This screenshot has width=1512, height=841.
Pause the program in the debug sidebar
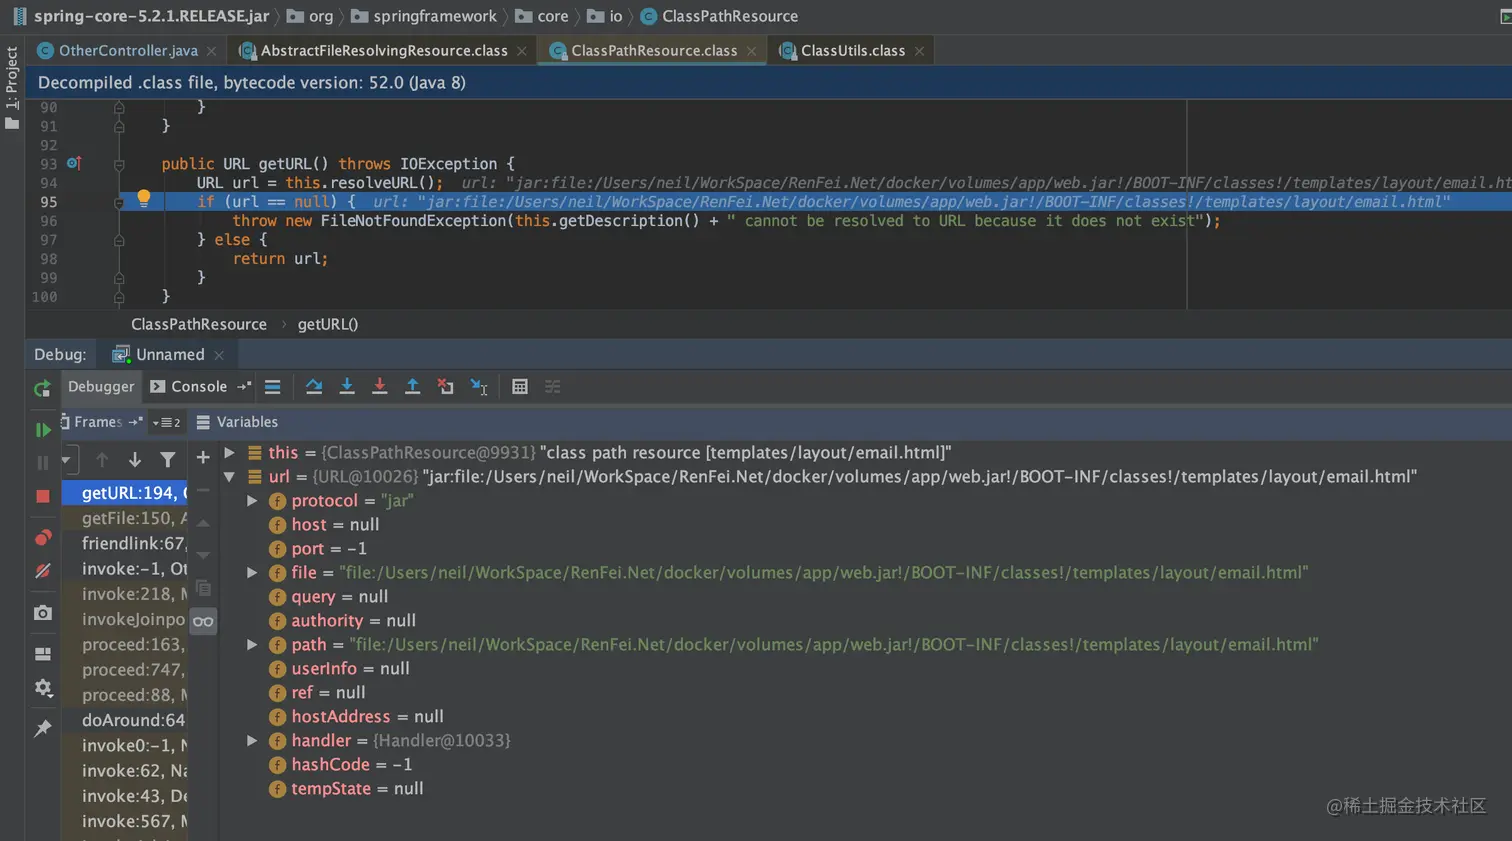[42, 463]
